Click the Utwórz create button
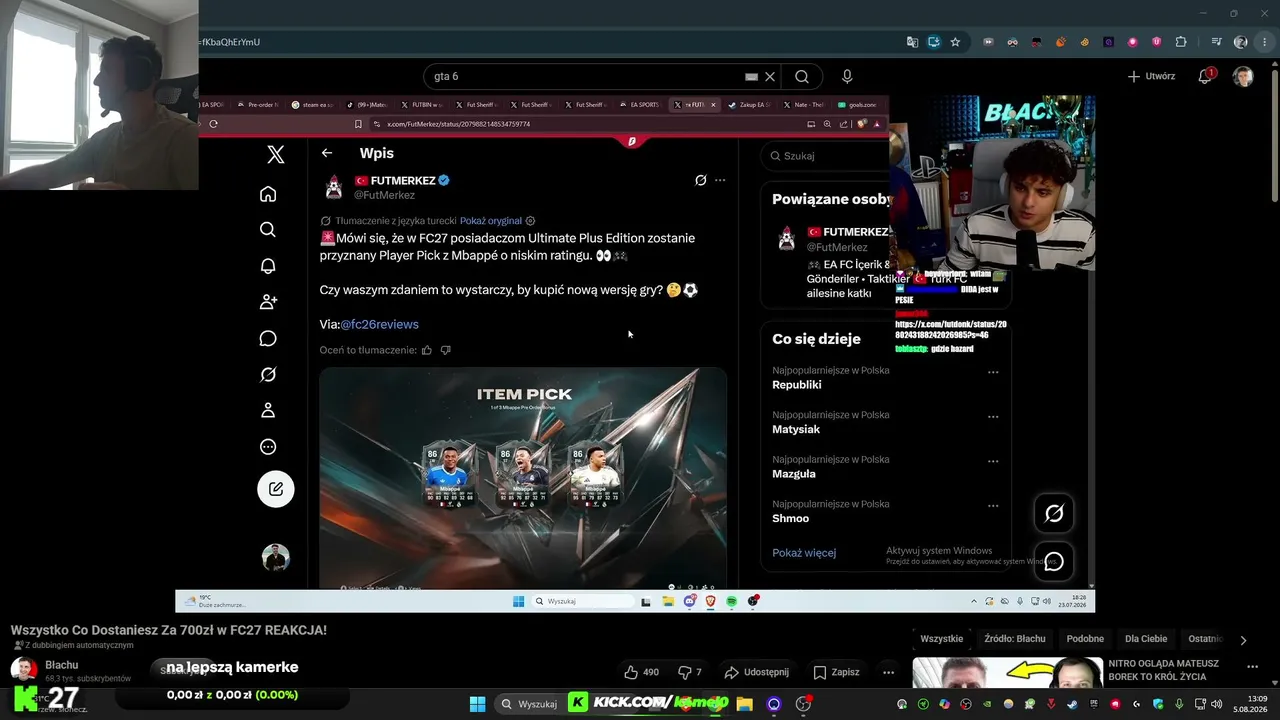 coord(1151,76)
